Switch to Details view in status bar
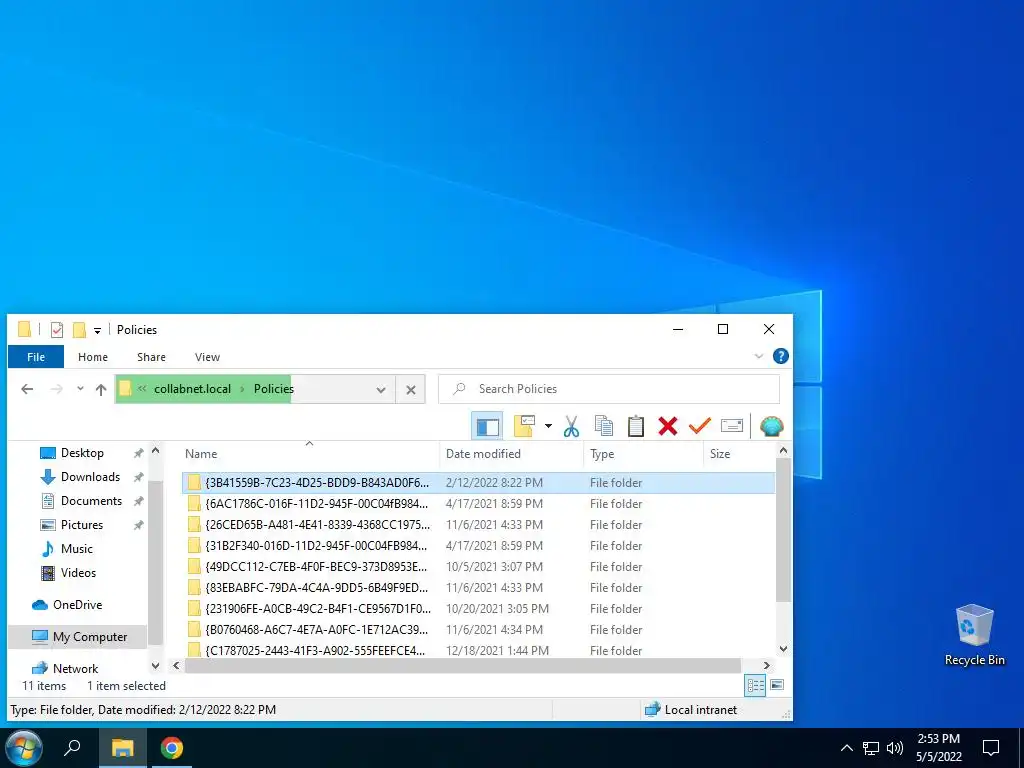Image resolution: width=1024 pixels, height=768 pixels. (755, 685)
